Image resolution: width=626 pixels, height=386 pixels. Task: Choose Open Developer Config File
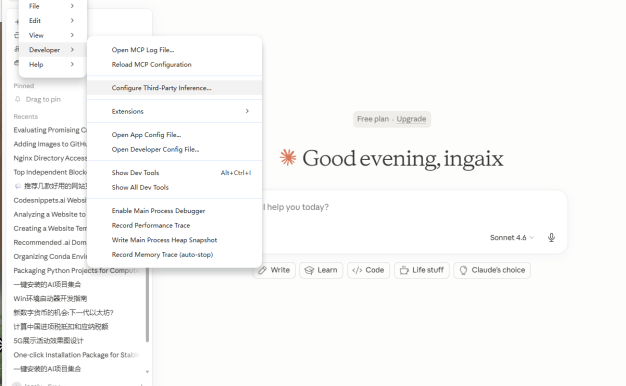(x=174, y=149)
